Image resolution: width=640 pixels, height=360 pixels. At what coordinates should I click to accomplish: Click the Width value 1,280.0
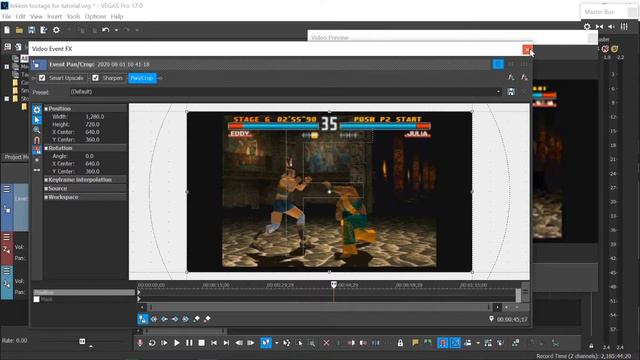pos(95,117)
